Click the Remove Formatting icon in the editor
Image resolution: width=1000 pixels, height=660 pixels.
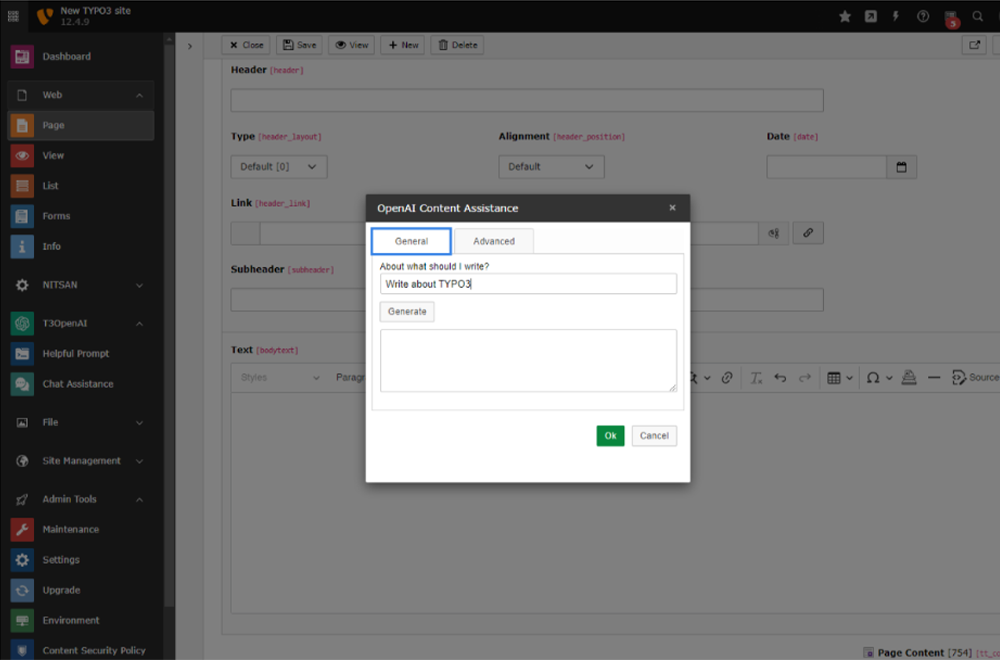pyautogui.click(x=757, y=377)
